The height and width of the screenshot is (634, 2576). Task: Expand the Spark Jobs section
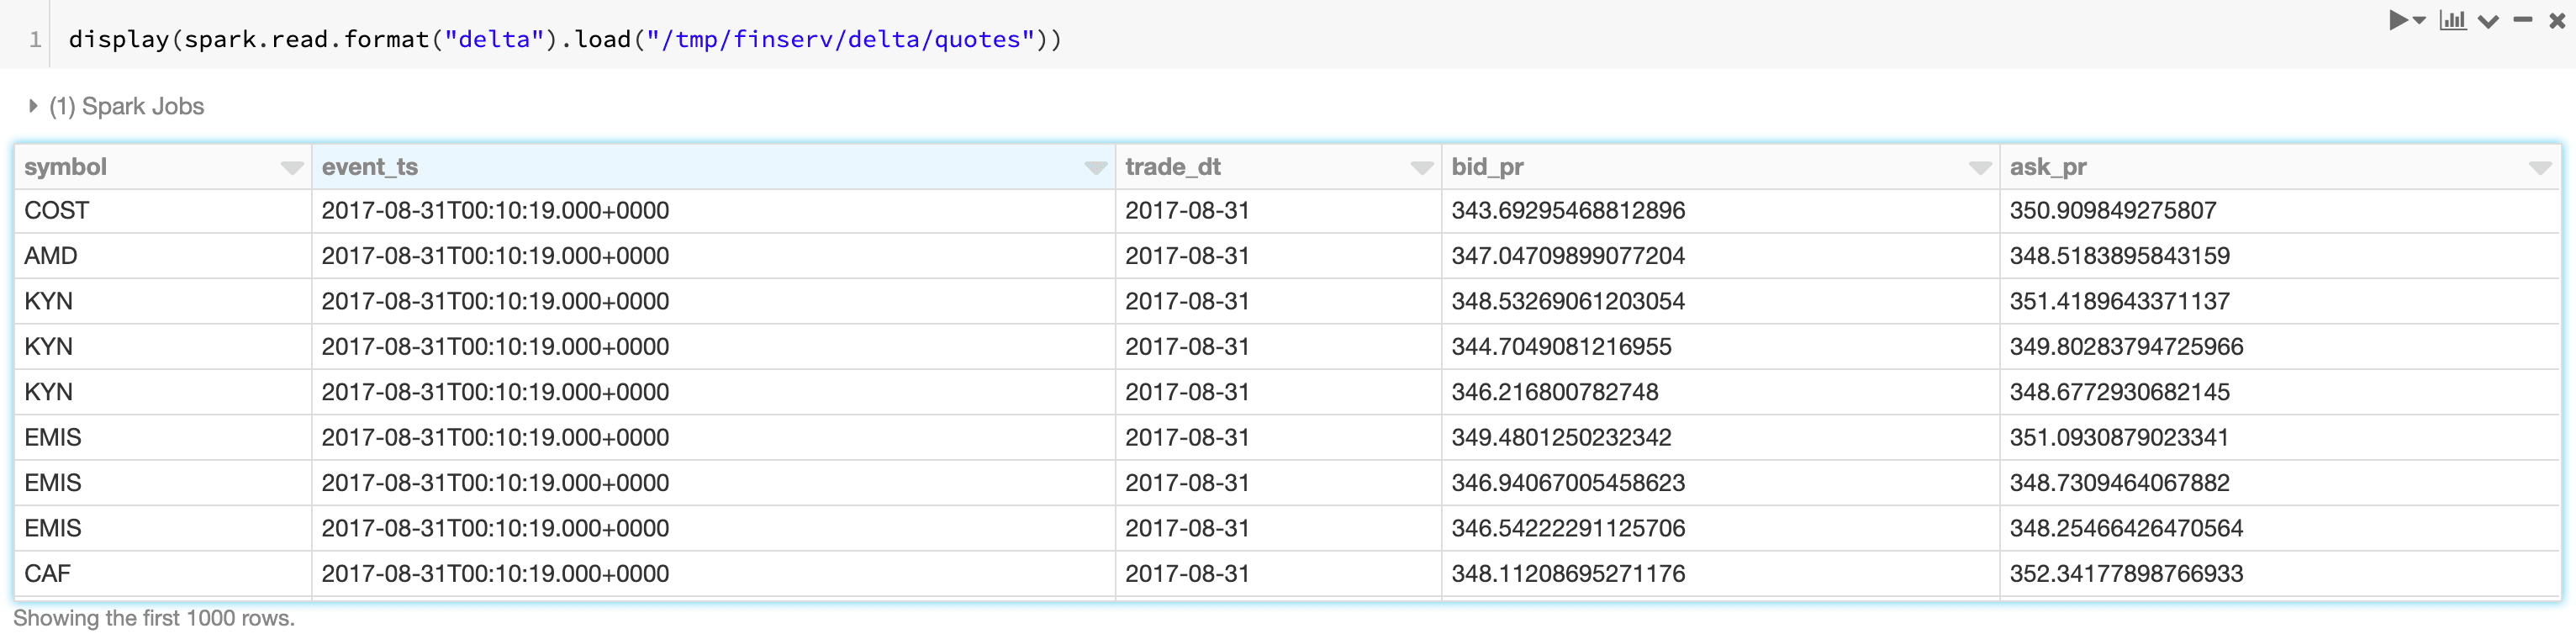coord(33,106)
